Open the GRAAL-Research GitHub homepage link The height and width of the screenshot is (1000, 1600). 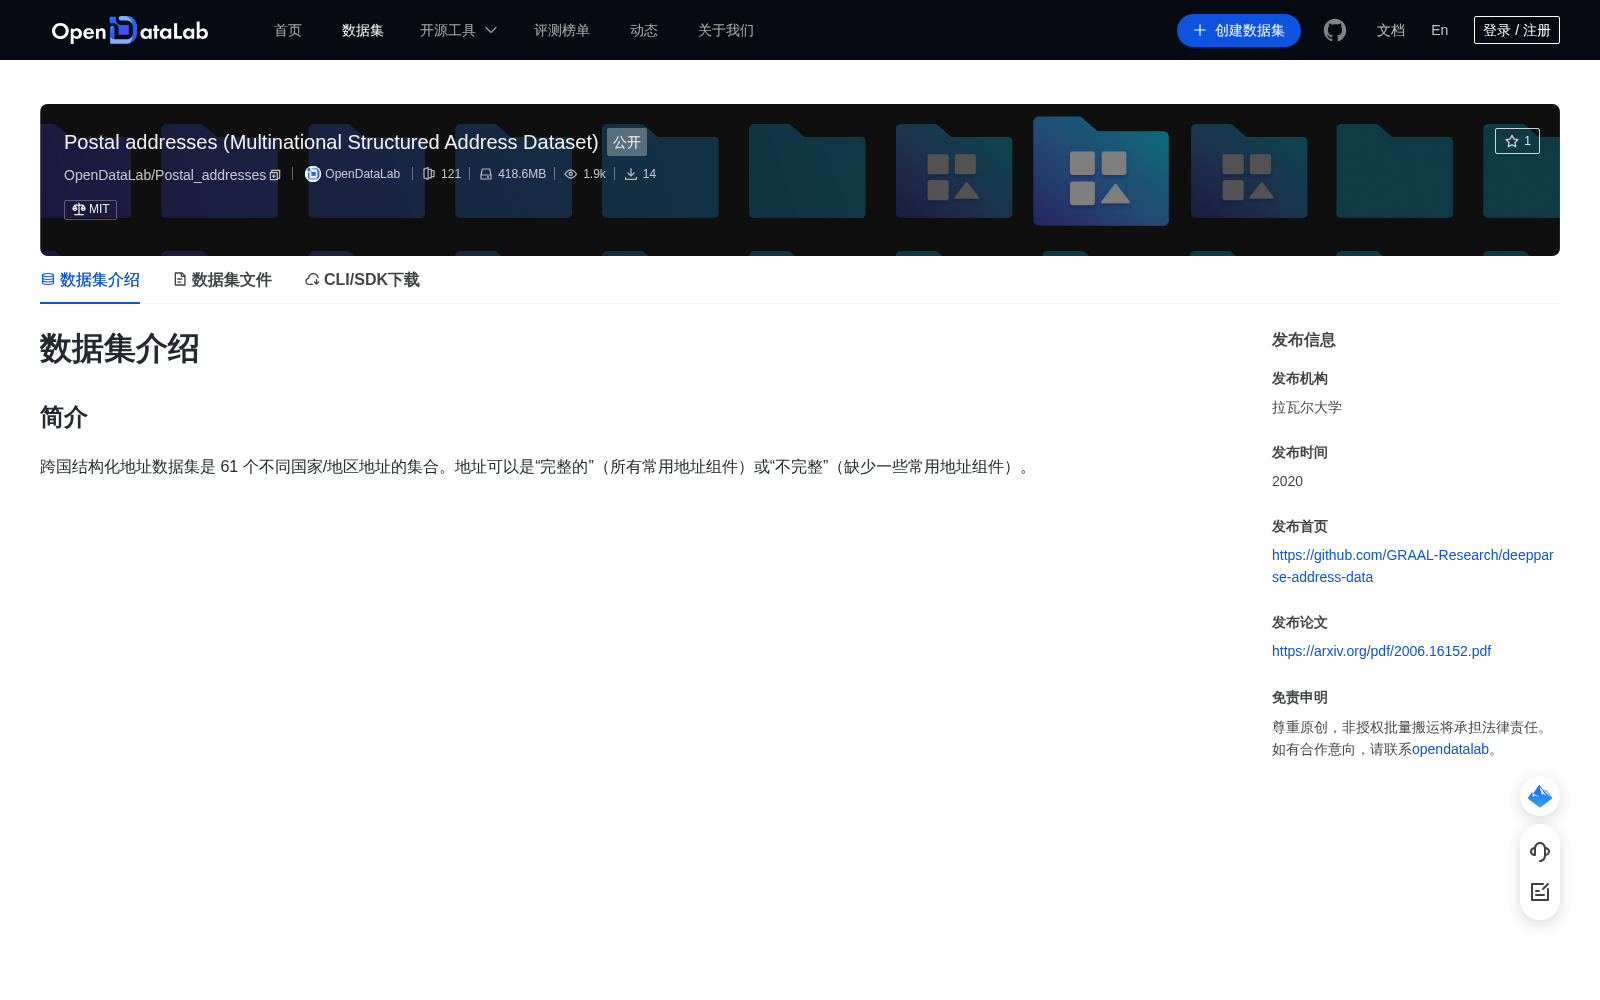1413,566
